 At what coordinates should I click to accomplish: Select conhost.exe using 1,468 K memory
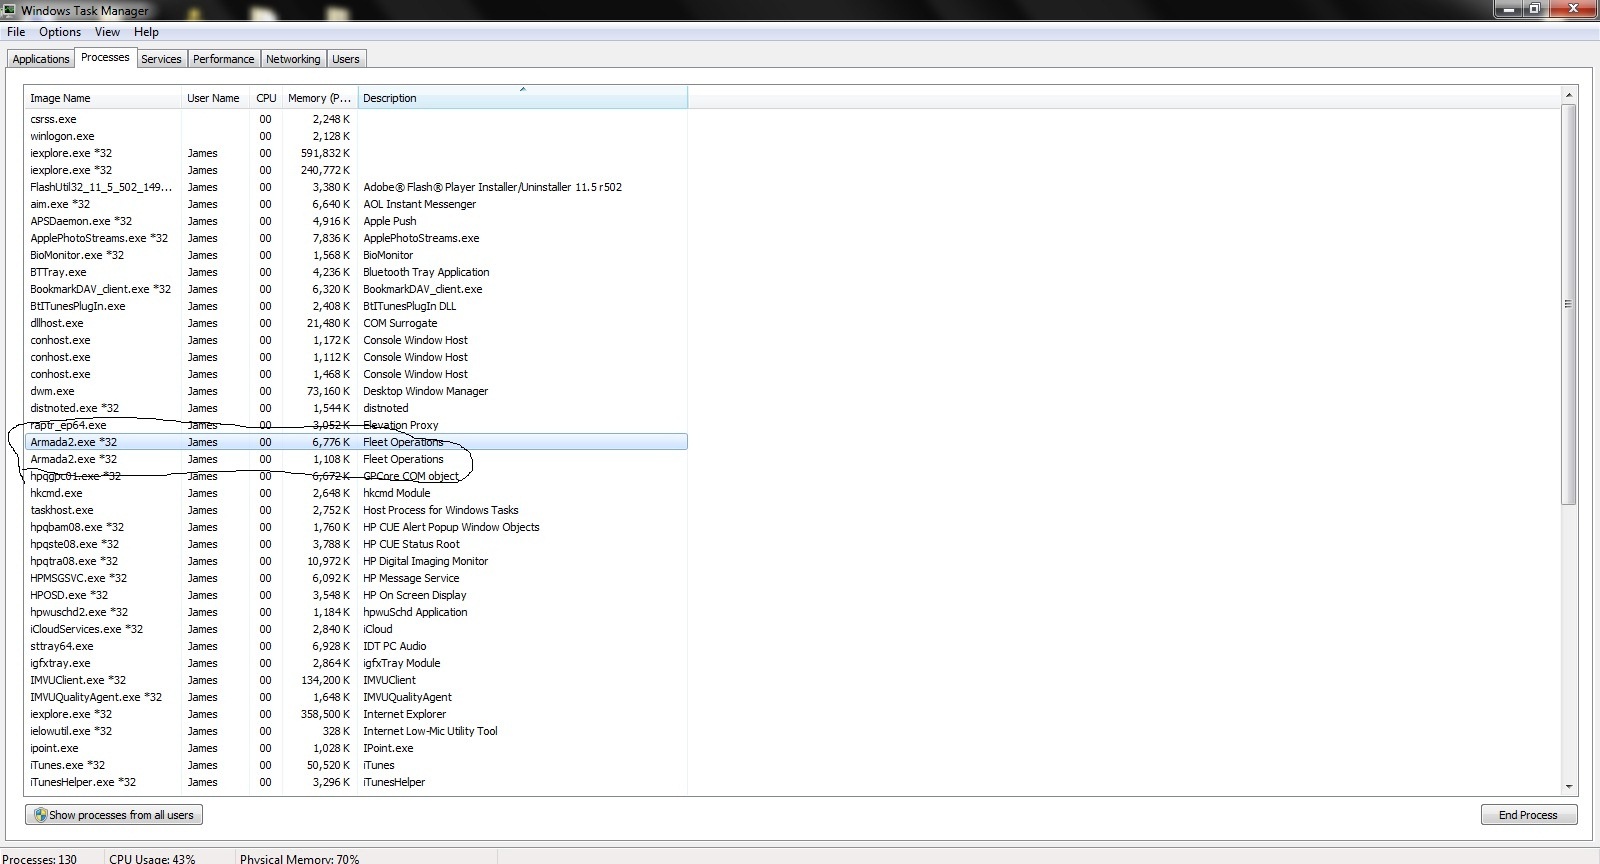356,374
